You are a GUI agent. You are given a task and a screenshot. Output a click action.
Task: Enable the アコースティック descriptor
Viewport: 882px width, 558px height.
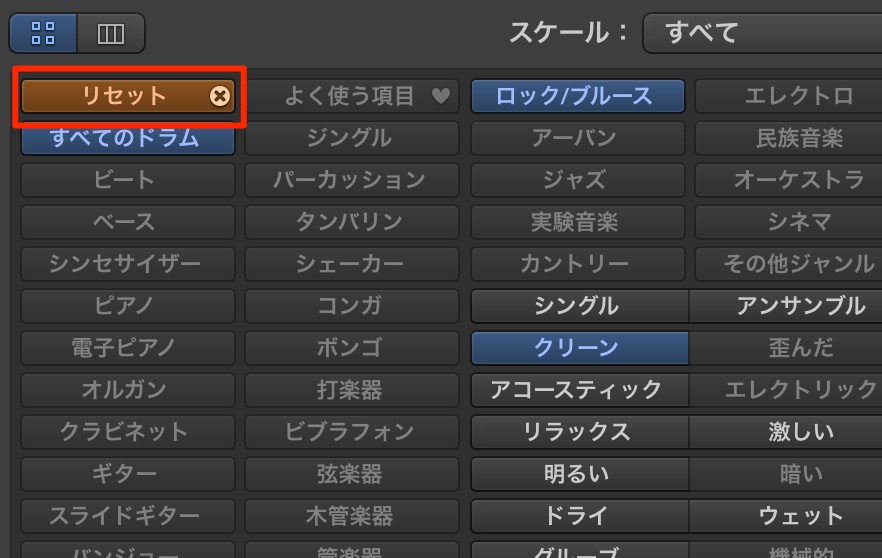[x=579, y=390]
